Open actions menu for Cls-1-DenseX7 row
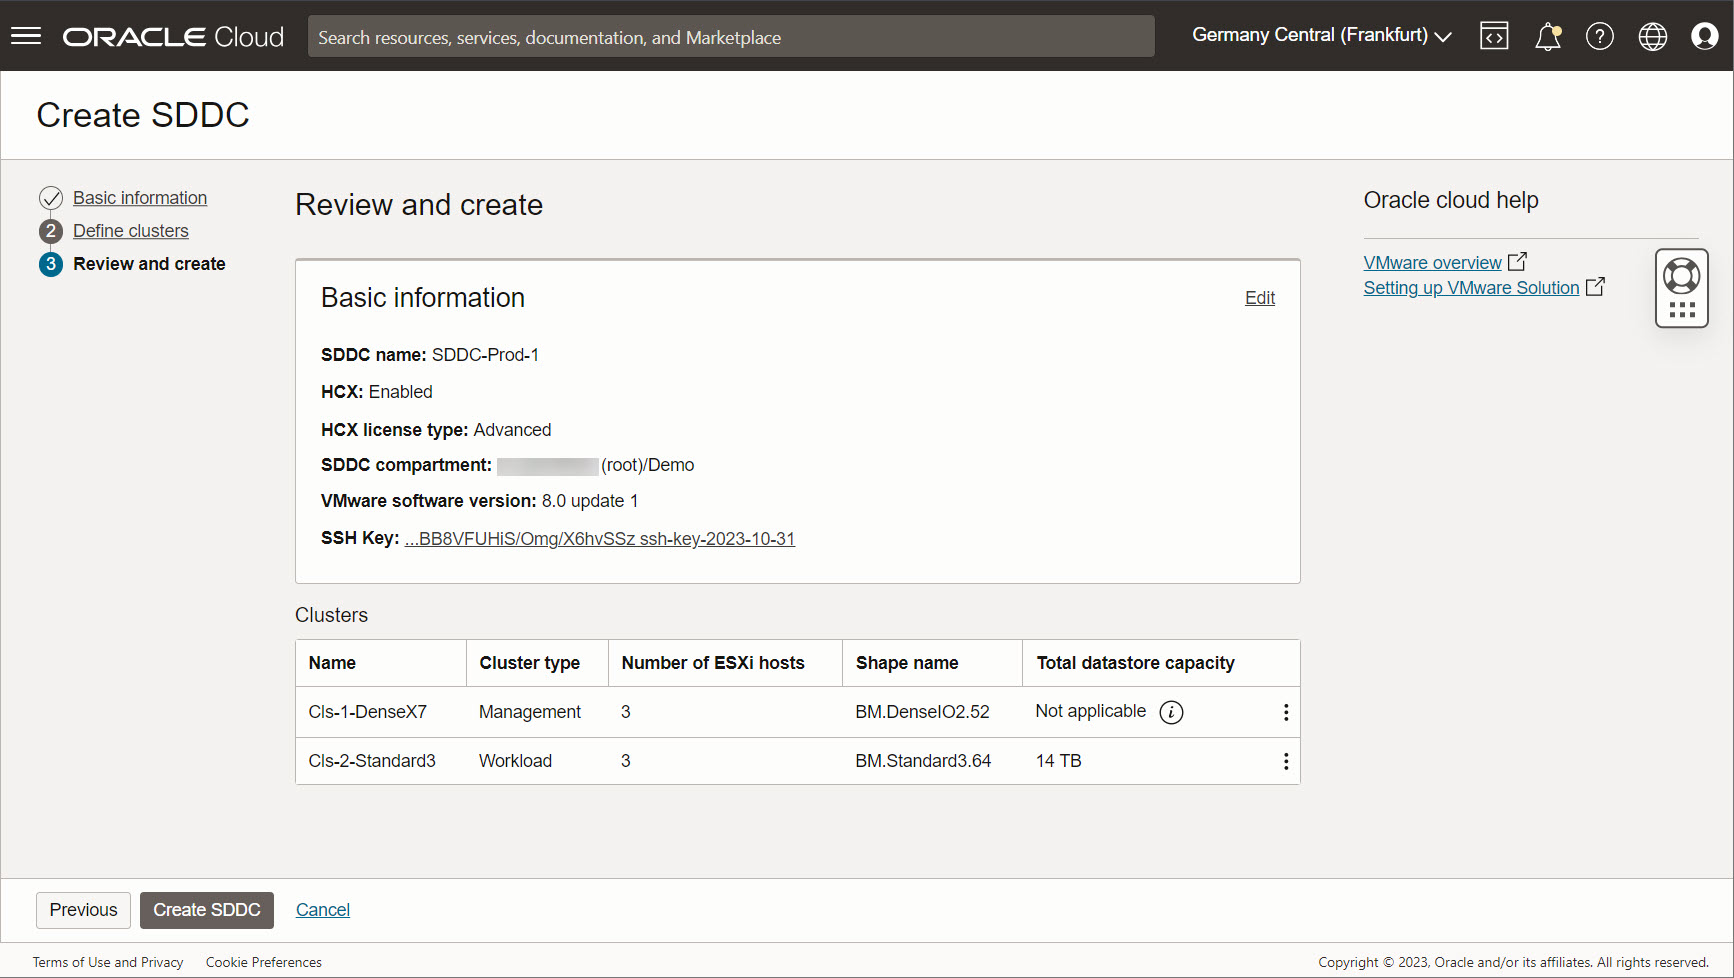1734x978 pixels. [1286, 712]
